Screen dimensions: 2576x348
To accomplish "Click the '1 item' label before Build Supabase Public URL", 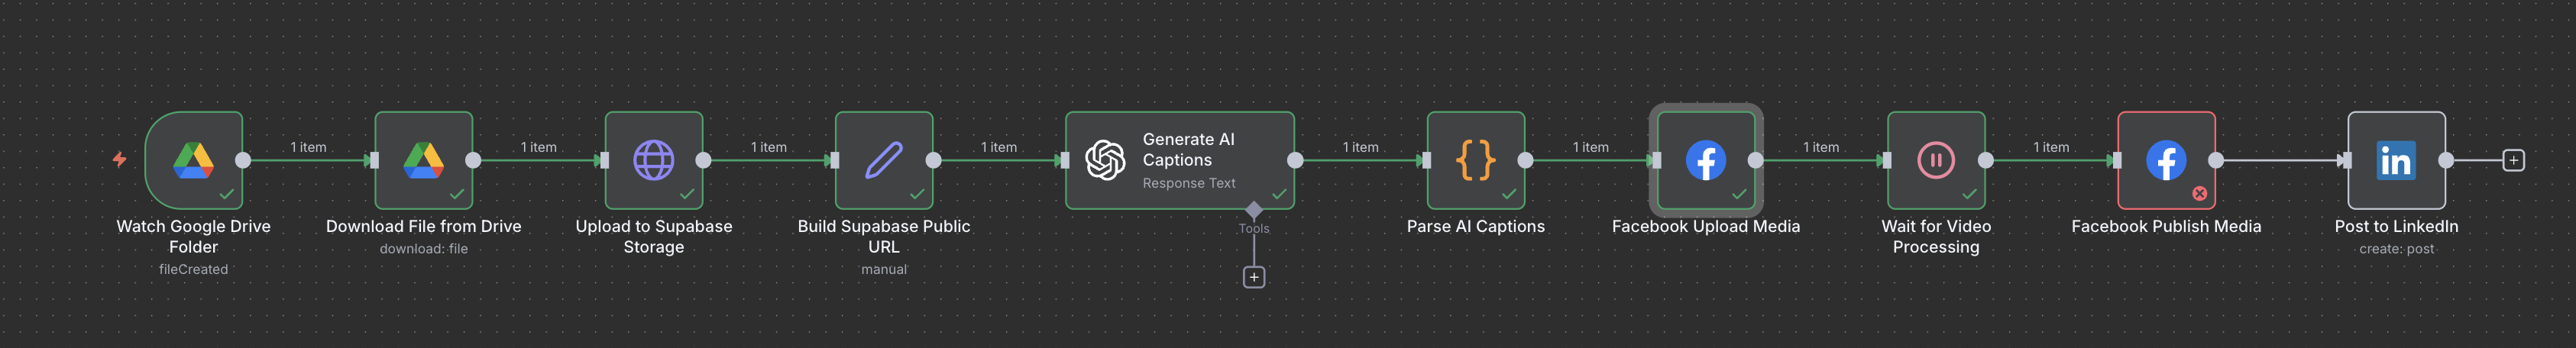I will [x=768, y=147].
